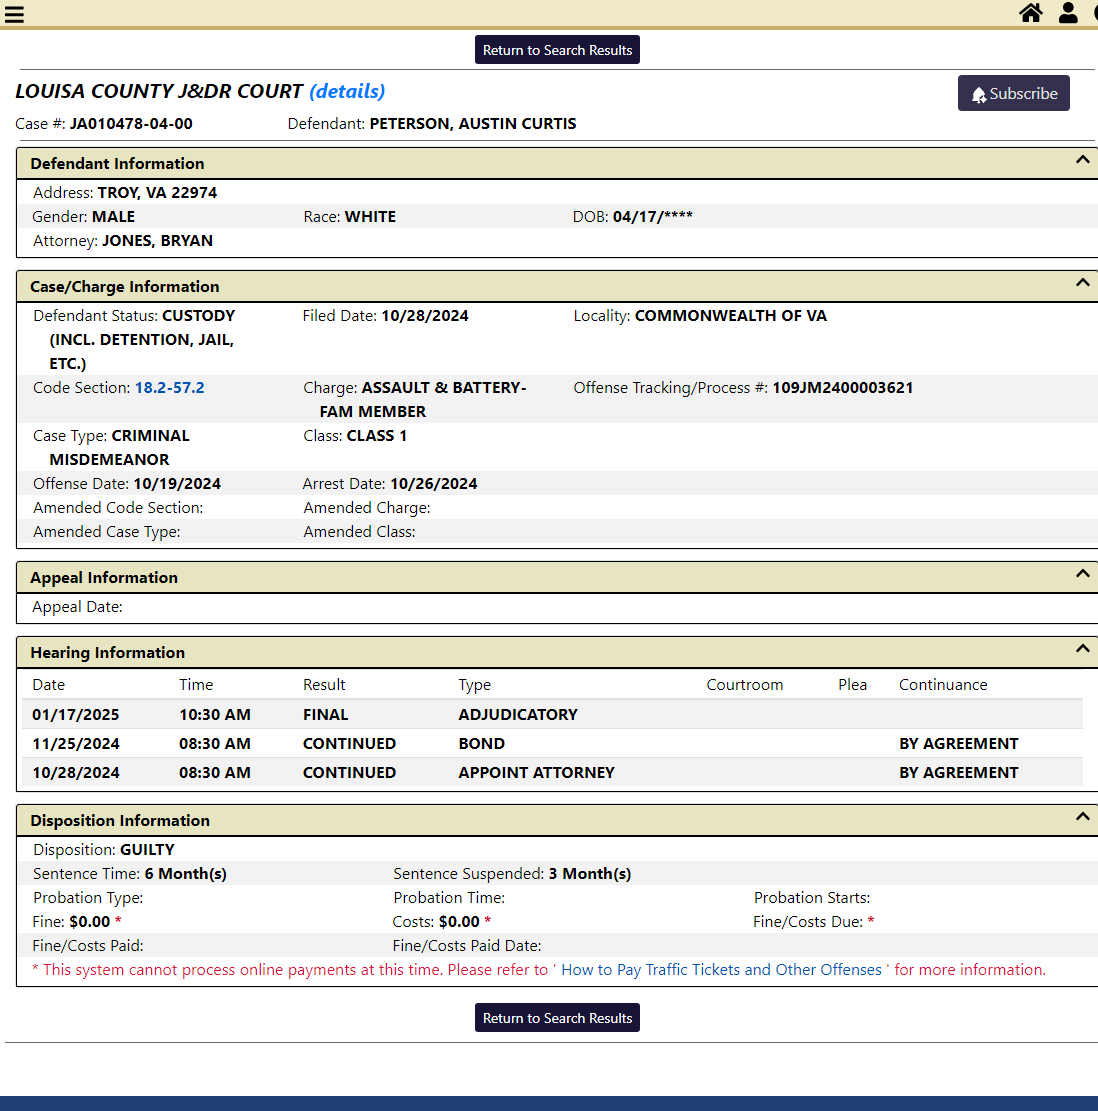The image size is (1098, 1111).
Task: Open the court details link
Action: tap(347, 91)
